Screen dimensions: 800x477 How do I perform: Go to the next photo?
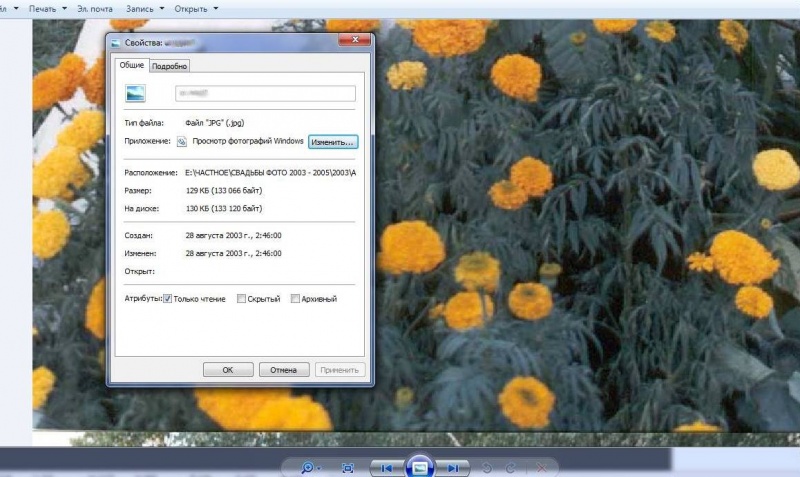452,468
